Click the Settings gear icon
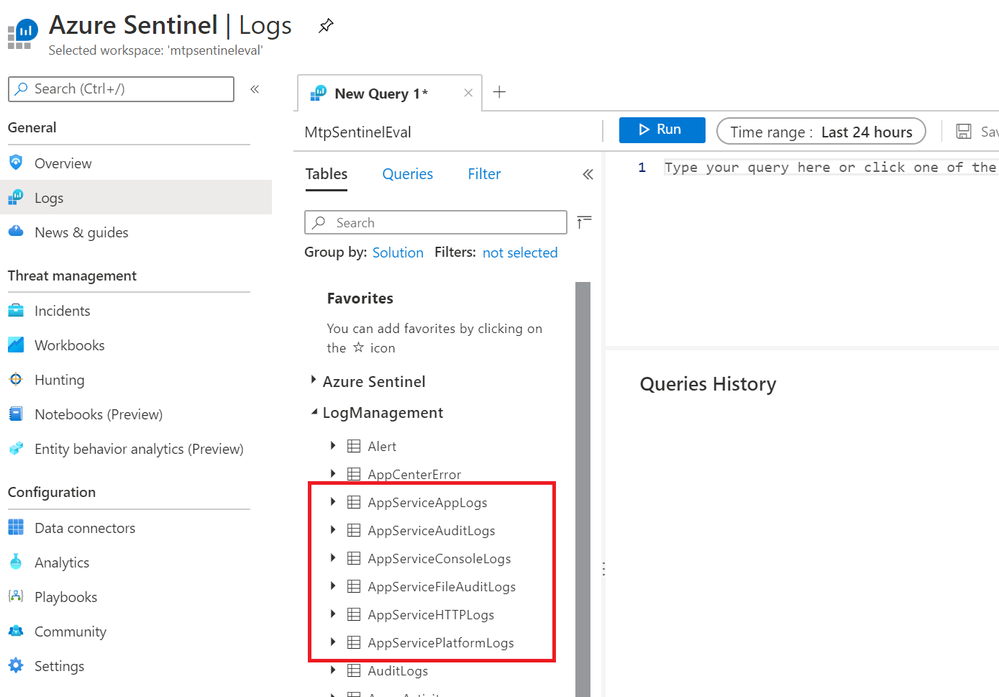This screenshot has width=999, height=697. (16, 666)
